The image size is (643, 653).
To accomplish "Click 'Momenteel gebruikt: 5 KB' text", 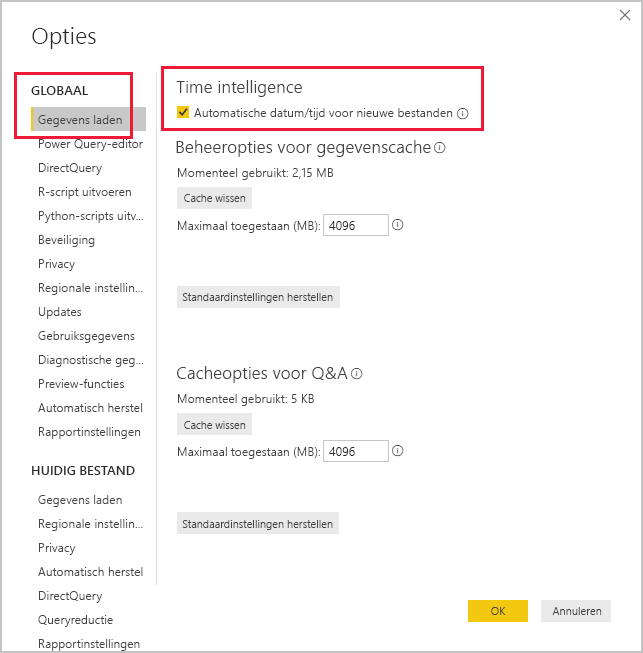I will (246, 399).
